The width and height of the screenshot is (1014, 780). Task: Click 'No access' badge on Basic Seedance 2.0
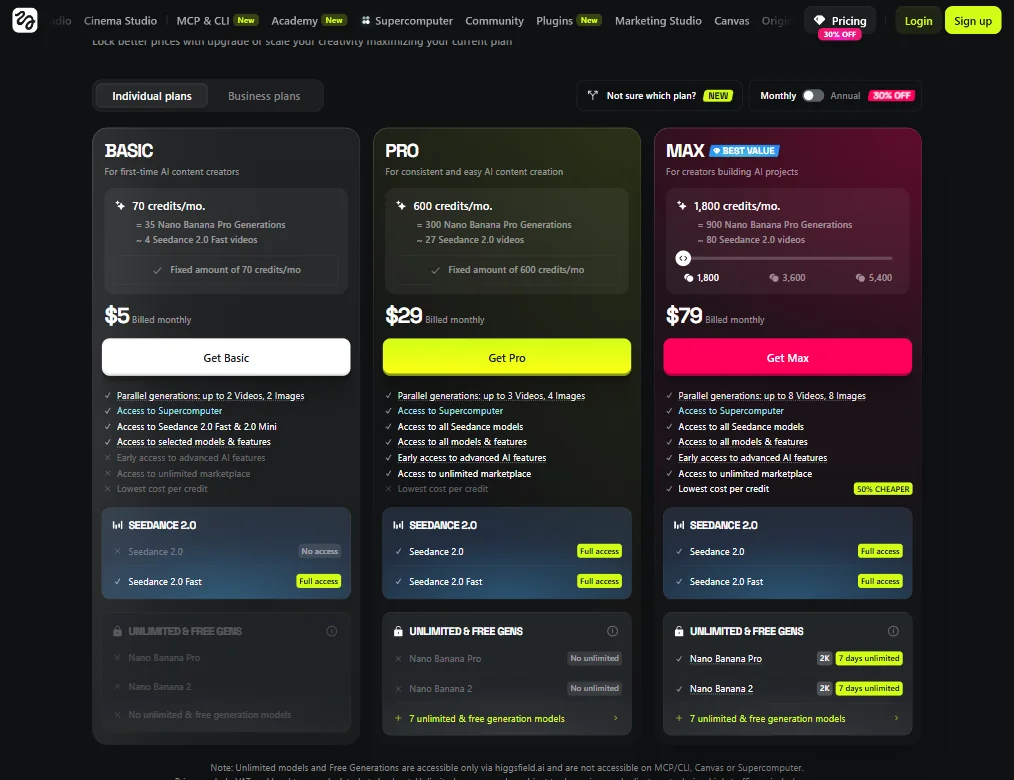click(319, 551)
